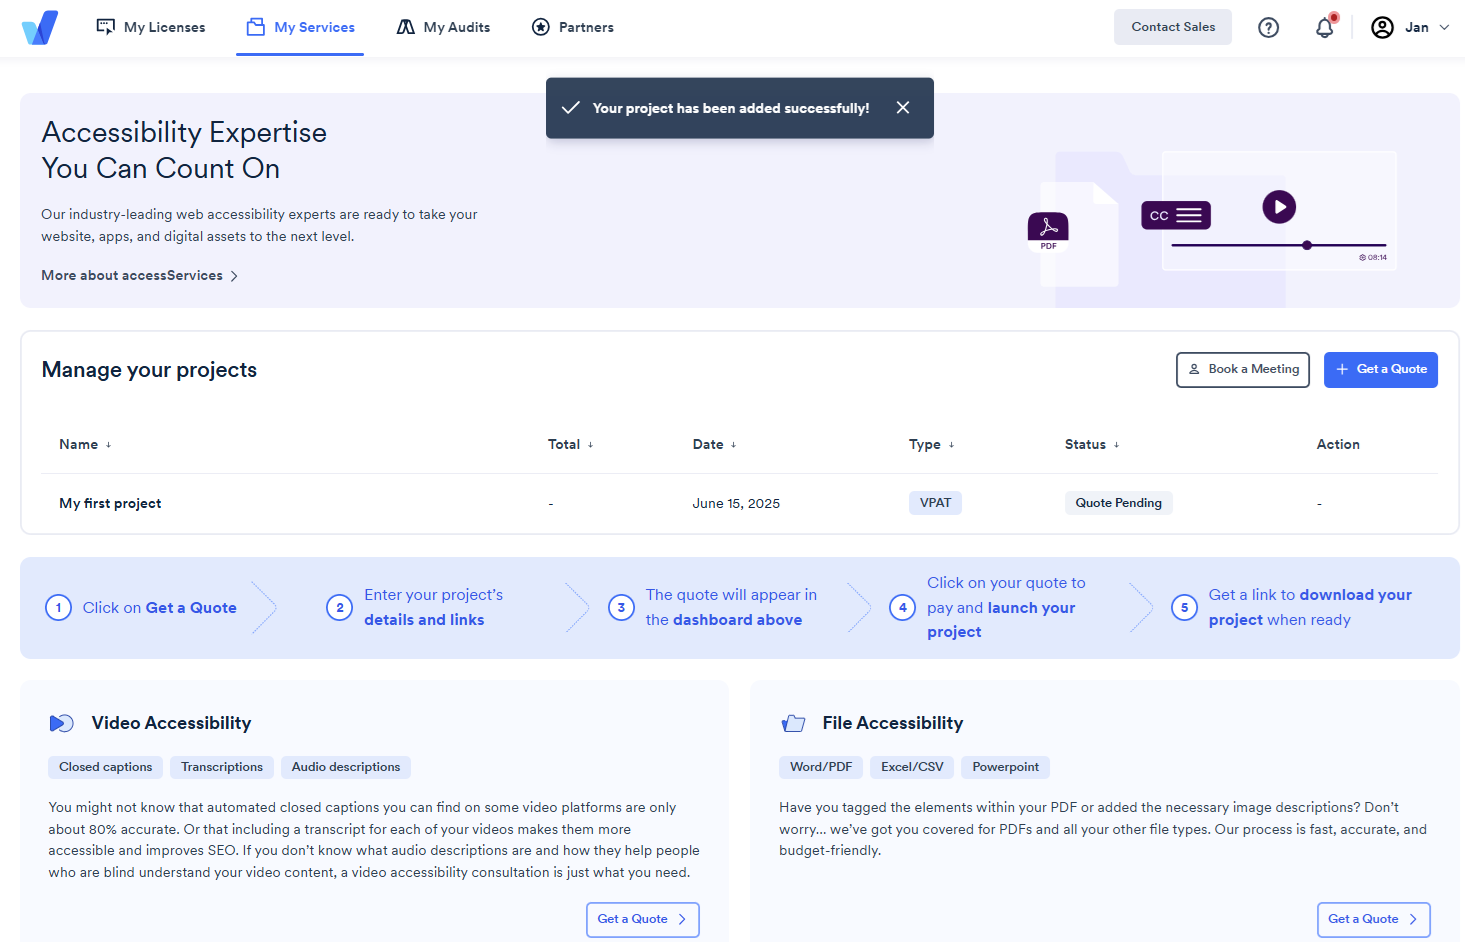Select the My first project row name
This screenshot has width=1465, height=942.
(110, 503)
